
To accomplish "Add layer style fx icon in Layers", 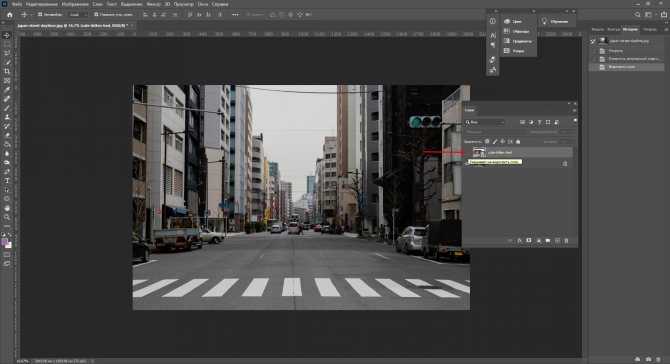I will coord(520,241).
